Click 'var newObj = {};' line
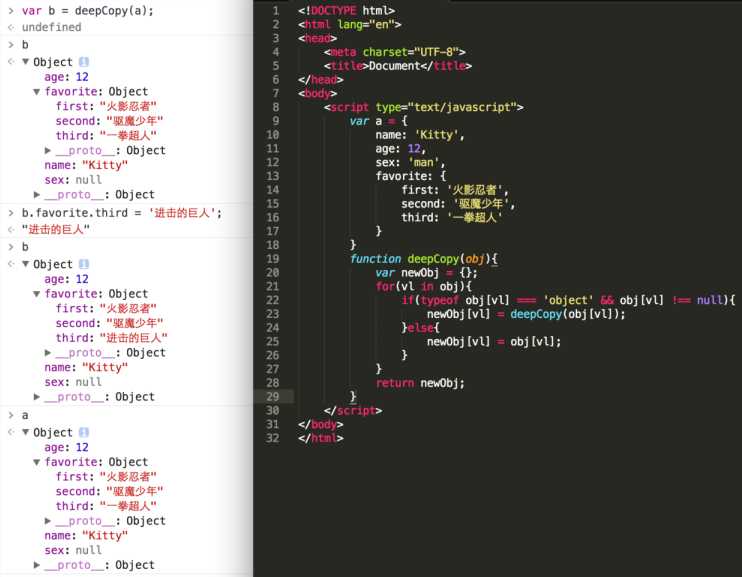Image resolution: width=742 pixels, height=577 pixels. (426, 273)
